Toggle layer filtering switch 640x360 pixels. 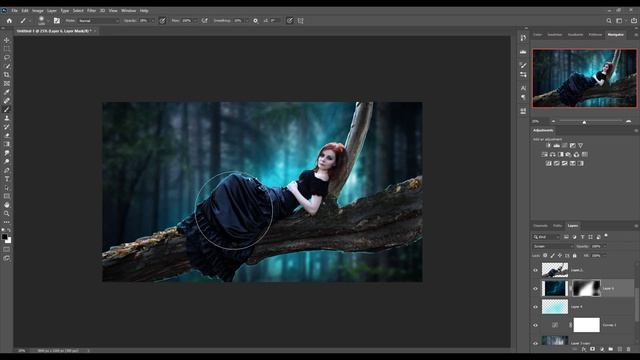click(606, 236)
